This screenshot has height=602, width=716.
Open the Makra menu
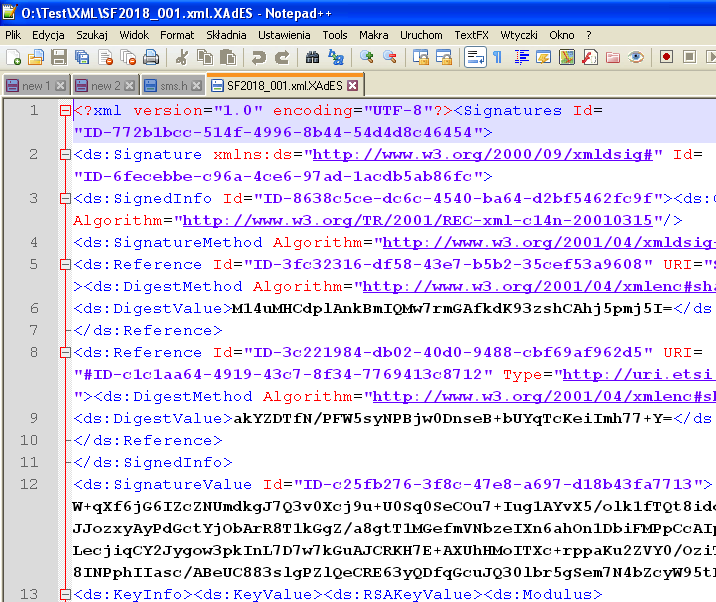pos(374,35)
